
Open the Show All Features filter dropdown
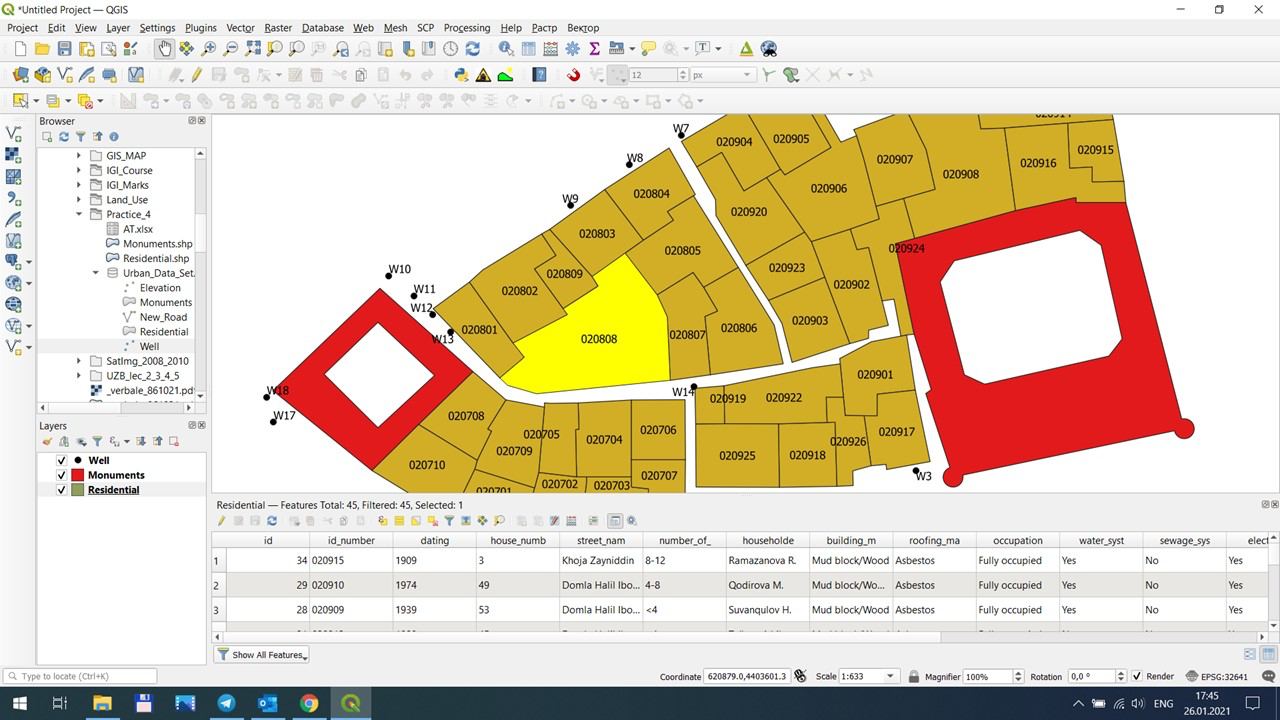tap(263, 655)
